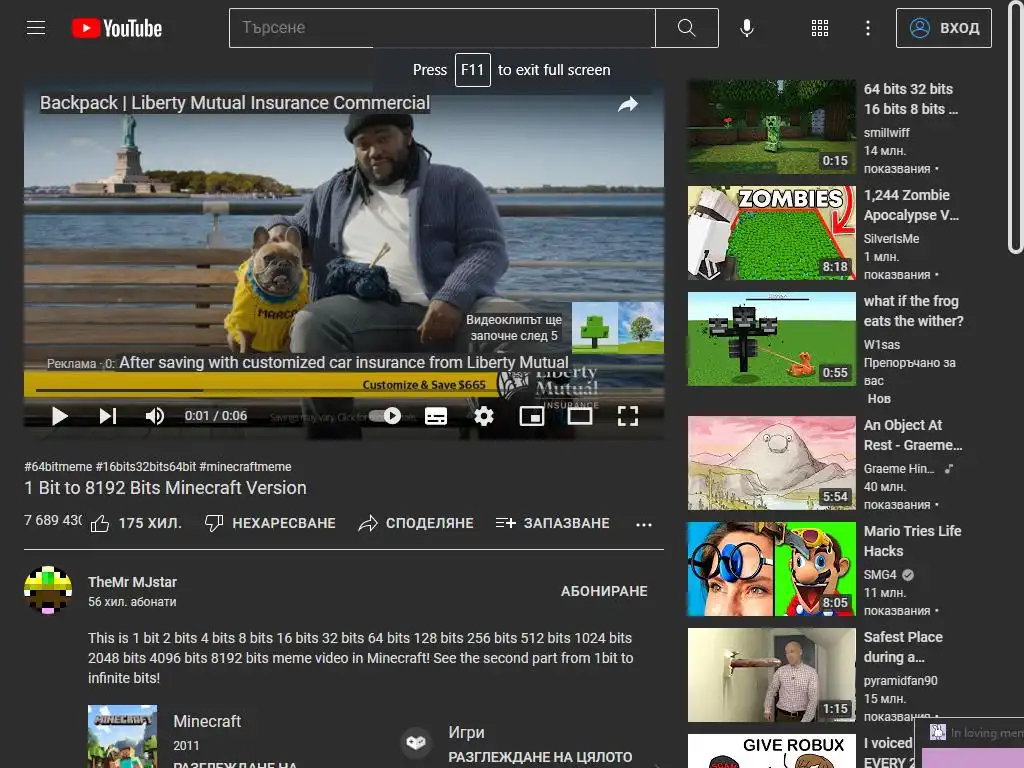Open the 'what if the frog eats the wither?' title
This screenshot has width=1024, height=768.
click(x=913, y=311)
